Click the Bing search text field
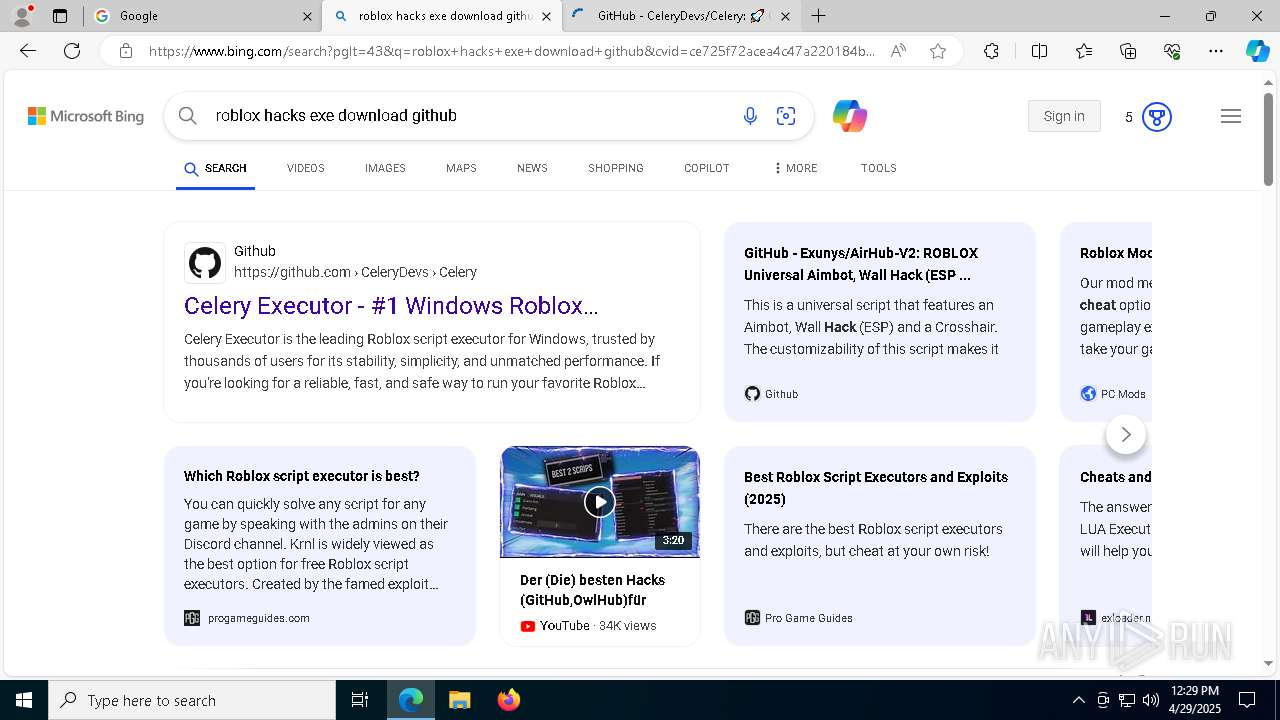This screenshot has width=1280, height=720. coord(470,116)
